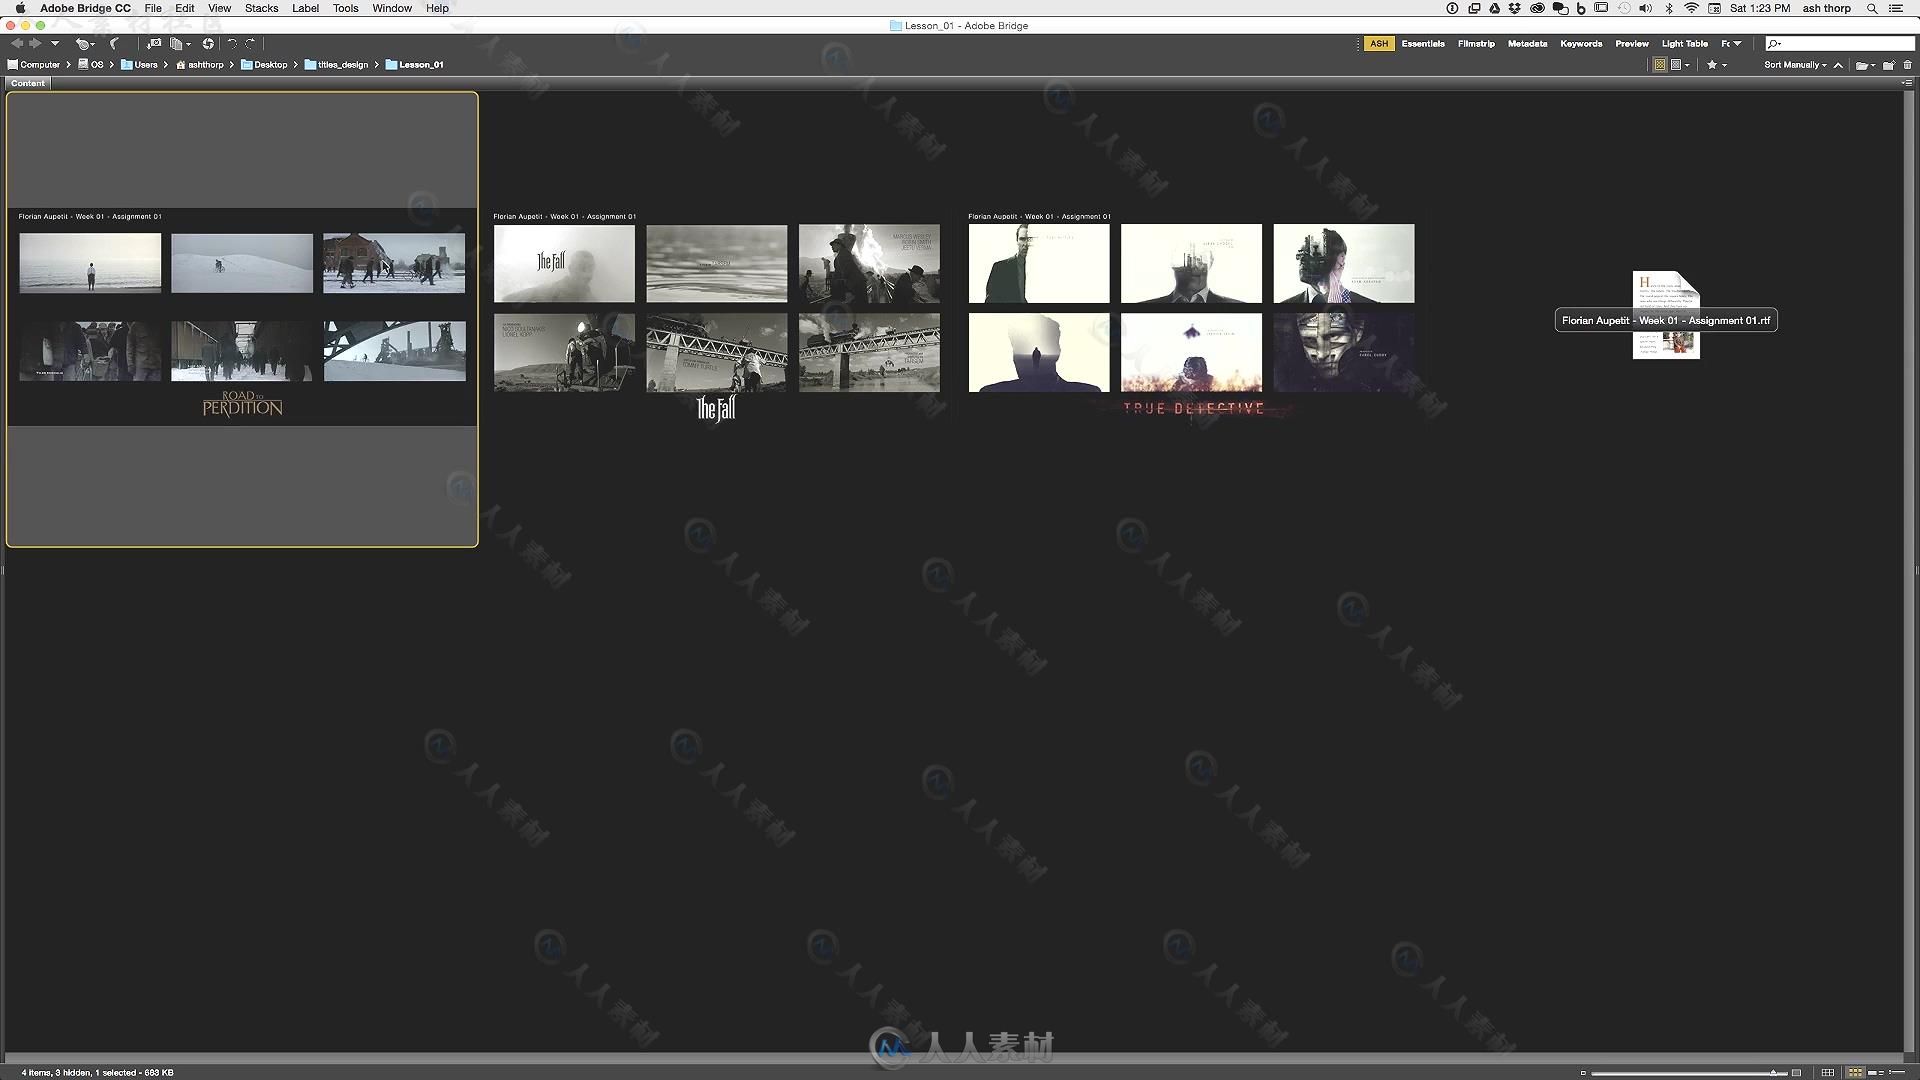Switch to the Keywords workspace
Screen dimensions: 1920x1080
pyautogui.click(x=1581, y=44)
